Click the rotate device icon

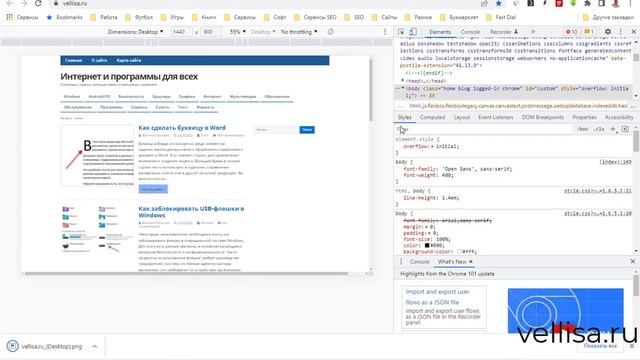[331, 31]
